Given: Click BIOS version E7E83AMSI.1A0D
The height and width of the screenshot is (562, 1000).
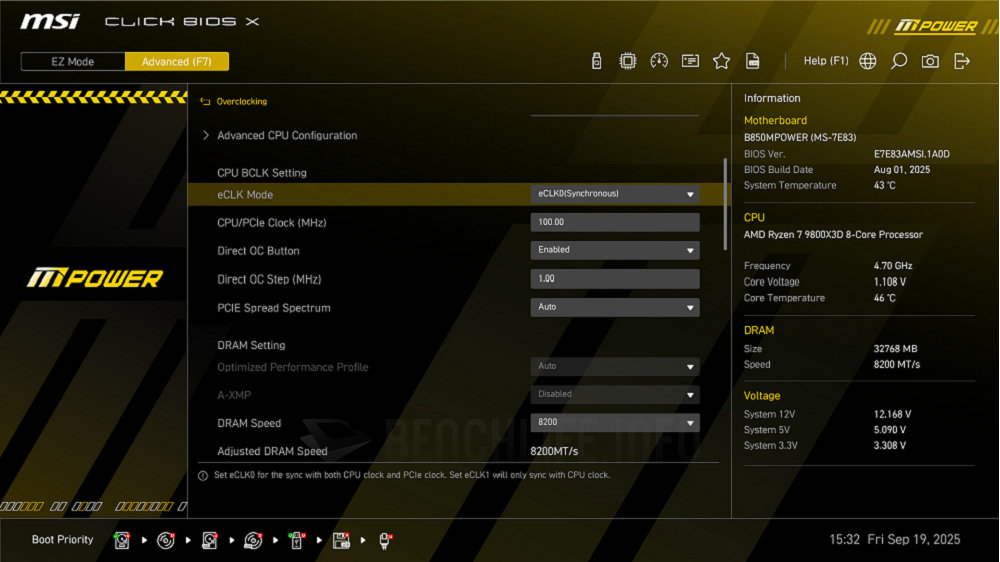Looking at the screenshot, I should tap(911, 154).
